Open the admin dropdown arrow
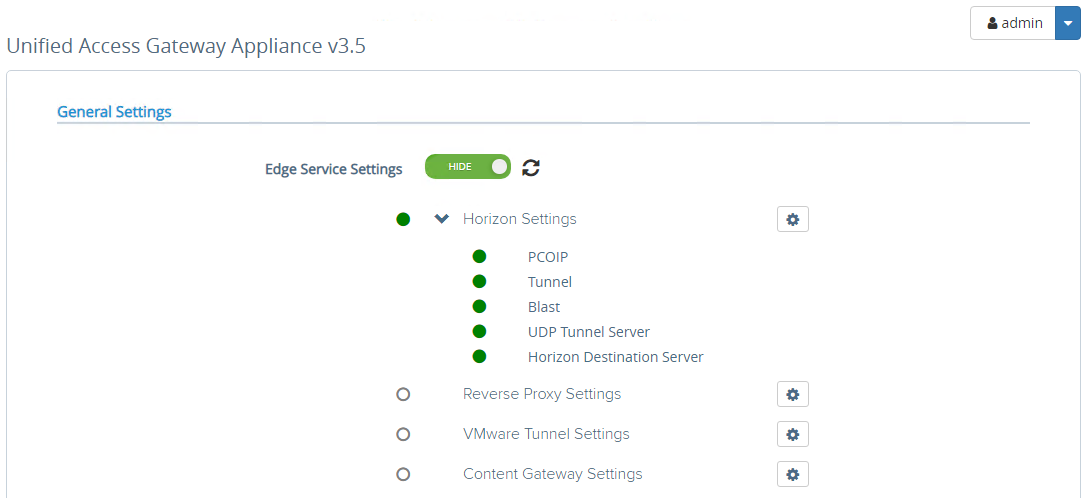Image resolution: width=1089 pixels, height=498 pixels. coord(1068,23)
